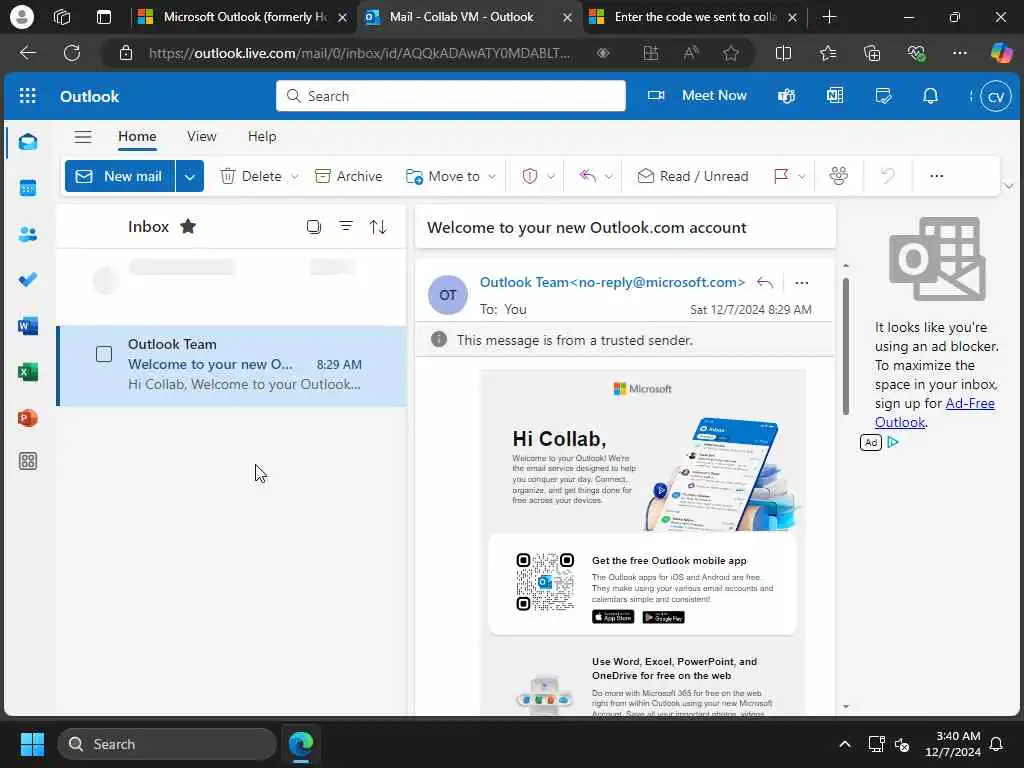The width and height of the screenshot is (1024, 768).
Task: Open My Day panel icon
Action: (883, 96)
